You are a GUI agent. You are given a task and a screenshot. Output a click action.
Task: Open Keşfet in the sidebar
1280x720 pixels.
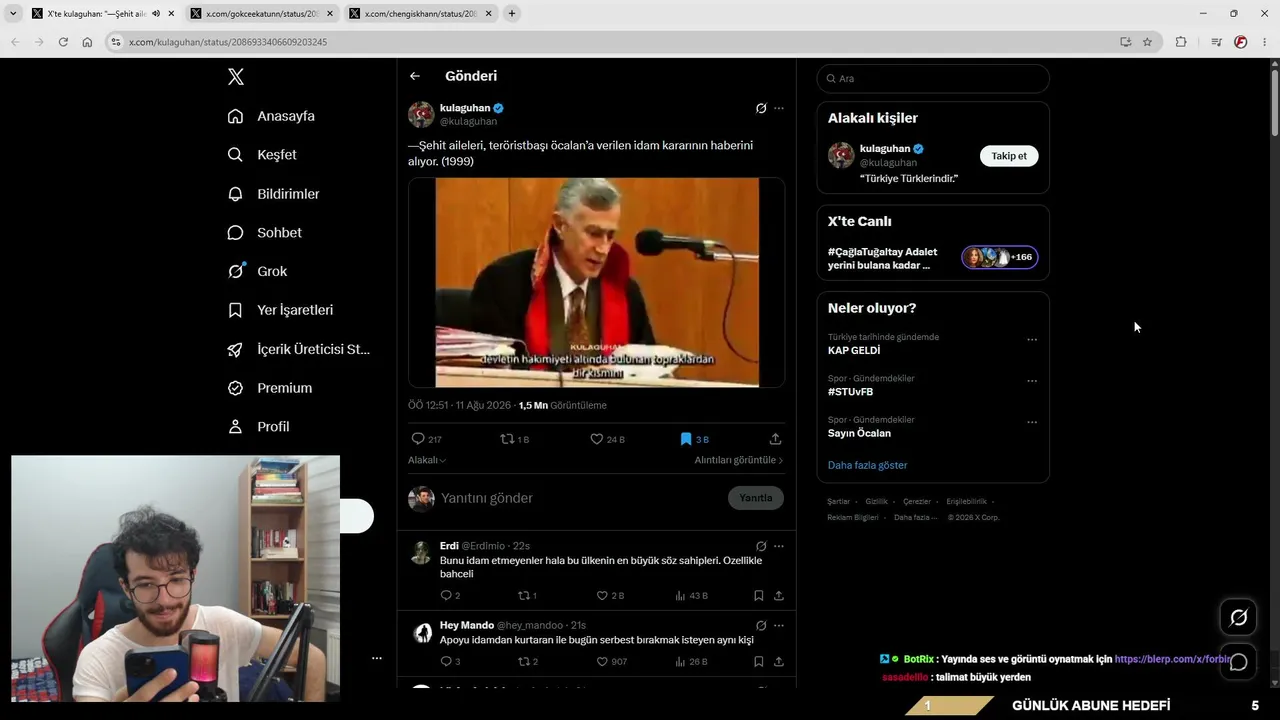(x=262, y=155)
